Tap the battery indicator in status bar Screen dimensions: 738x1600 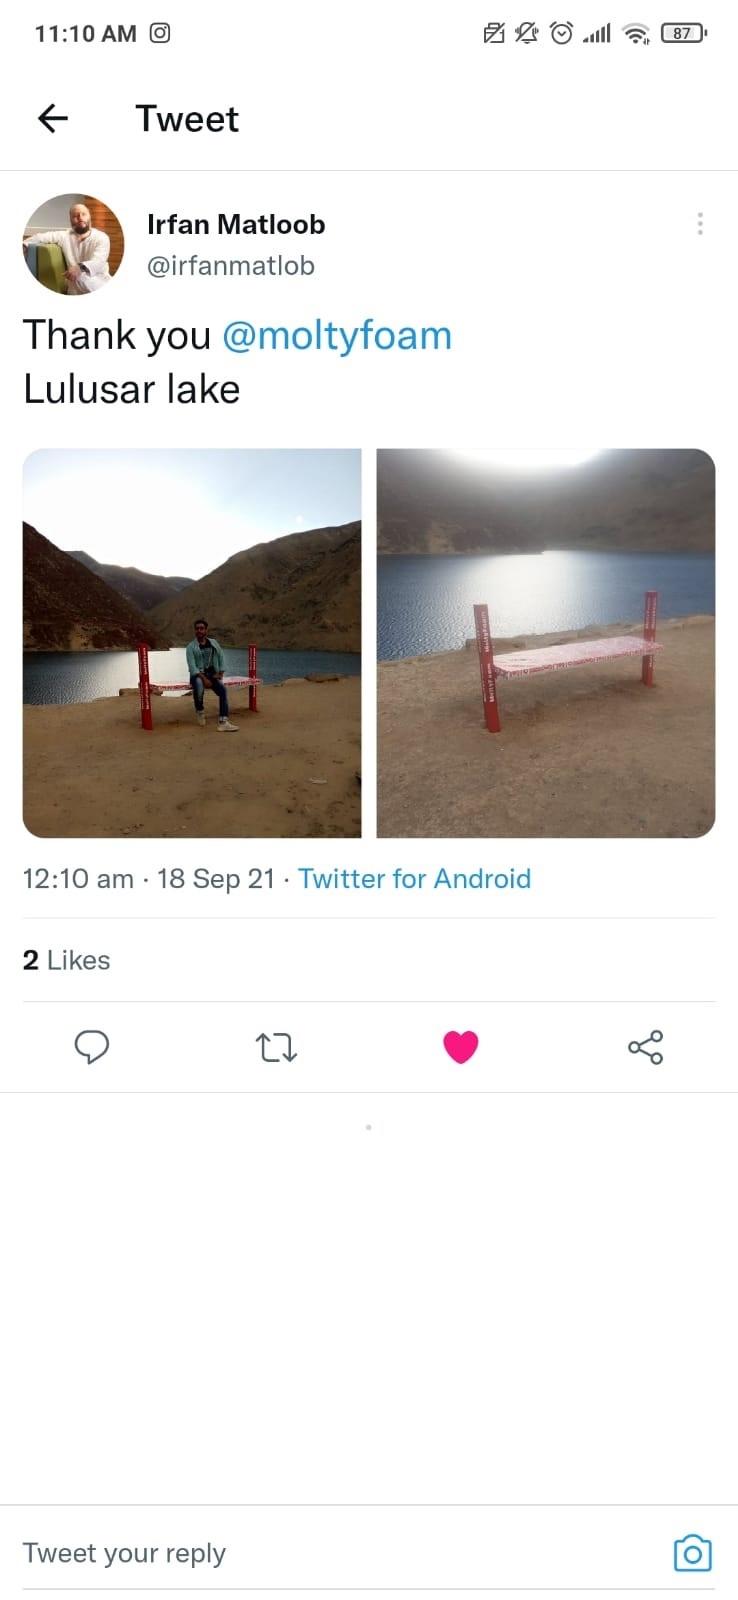pyautogui.click(x=684, y=33)
